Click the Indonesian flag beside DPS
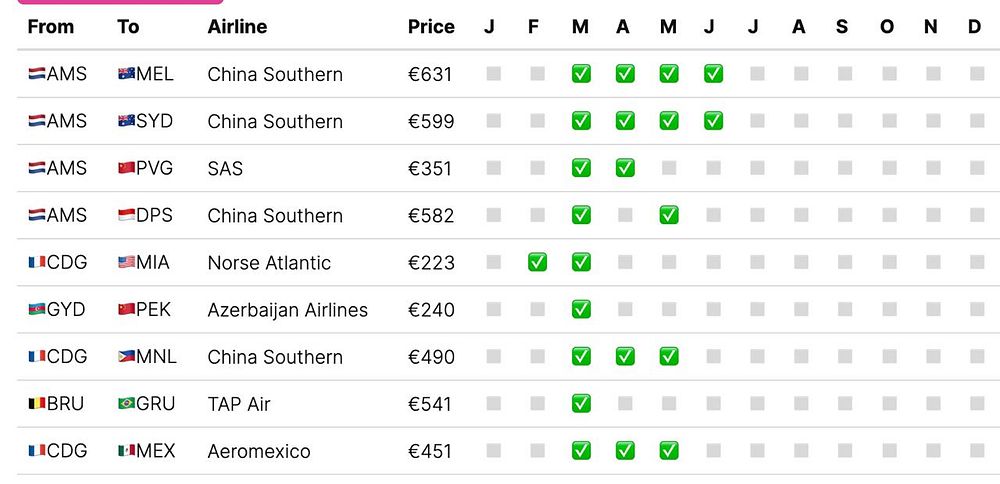1000x484 pixels. pyautogui.click(x=126, y=215)
